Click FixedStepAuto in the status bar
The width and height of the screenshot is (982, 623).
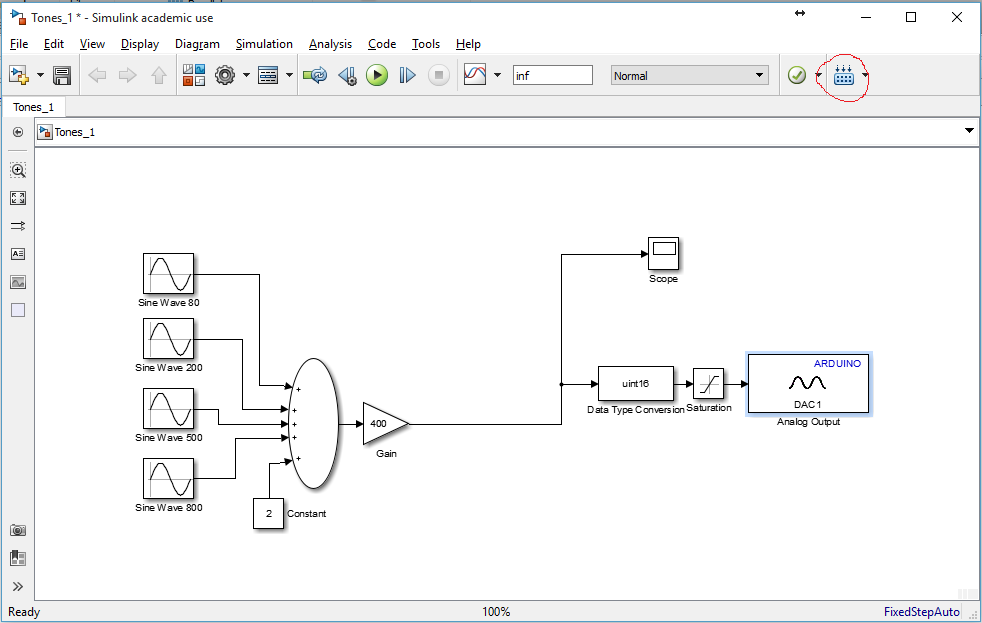coord(921,611)
